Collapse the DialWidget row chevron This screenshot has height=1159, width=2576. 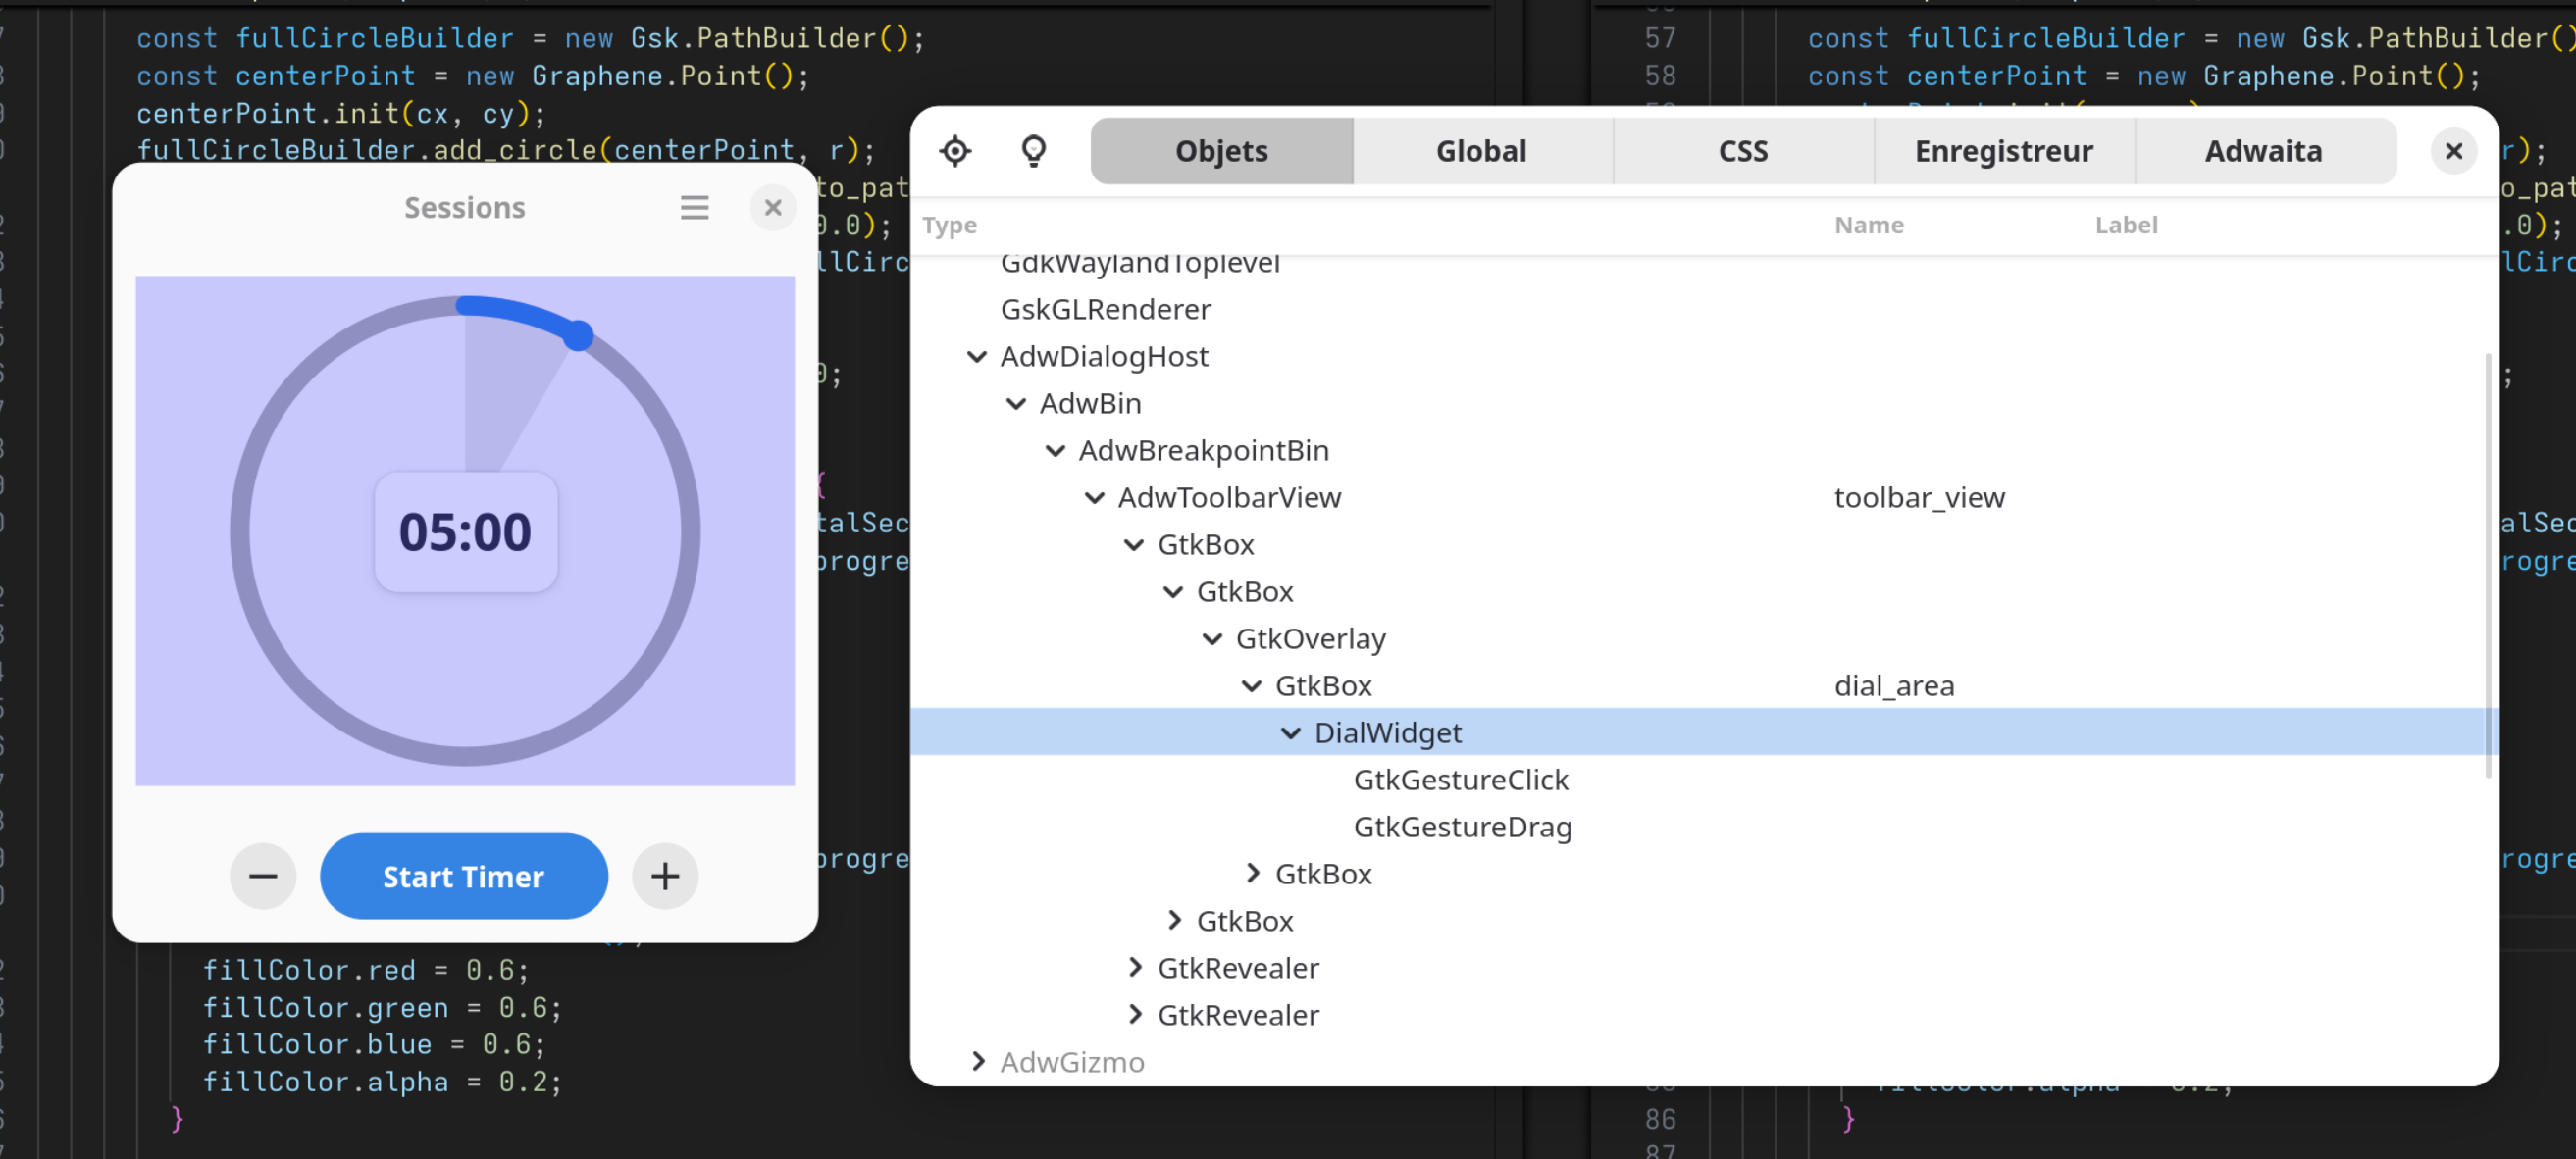click(x=1290, y=733)
